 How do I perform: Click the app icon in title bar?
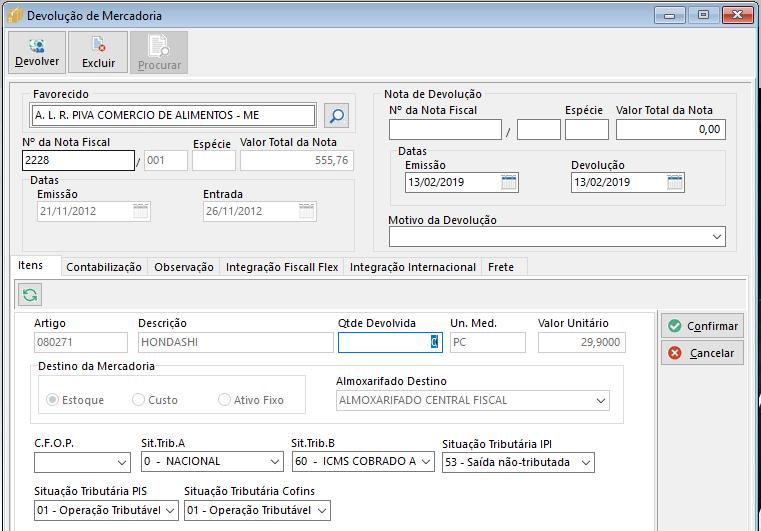point(15,16)
